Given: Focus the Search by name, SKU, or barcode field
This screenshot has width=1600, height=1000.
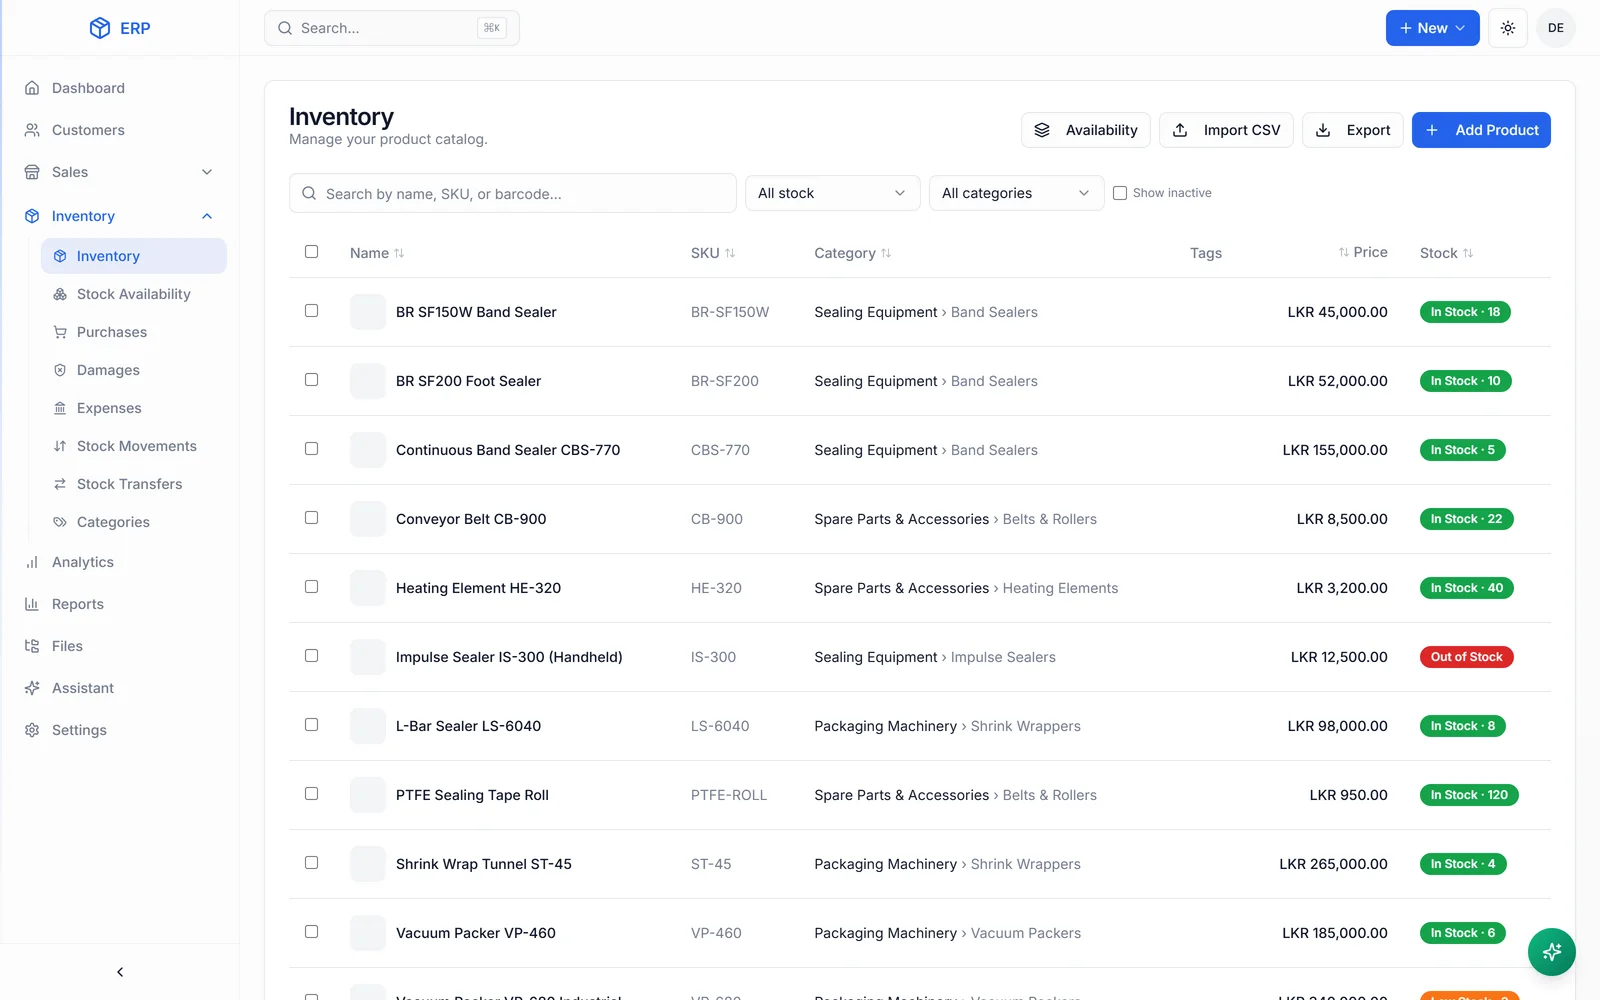Looking at the screenshot, I should (513, 193).
